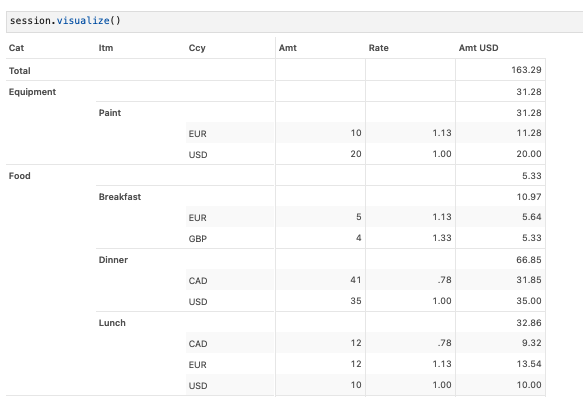
Task: Select the Ccy column header
Action: tap(197, 48)
